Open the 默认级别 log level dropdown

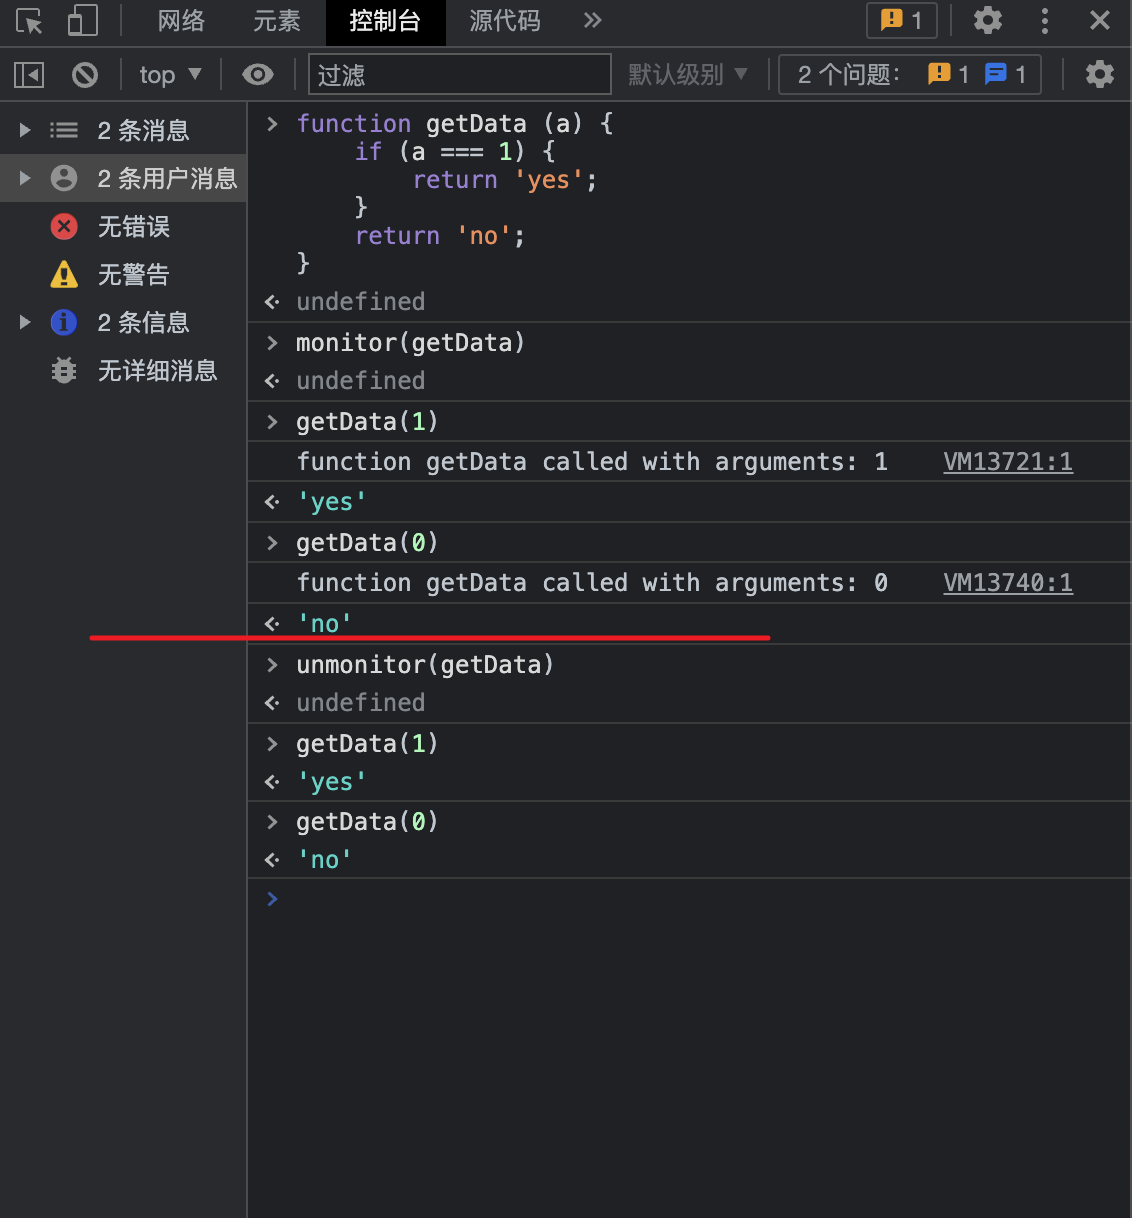point(688,75)
